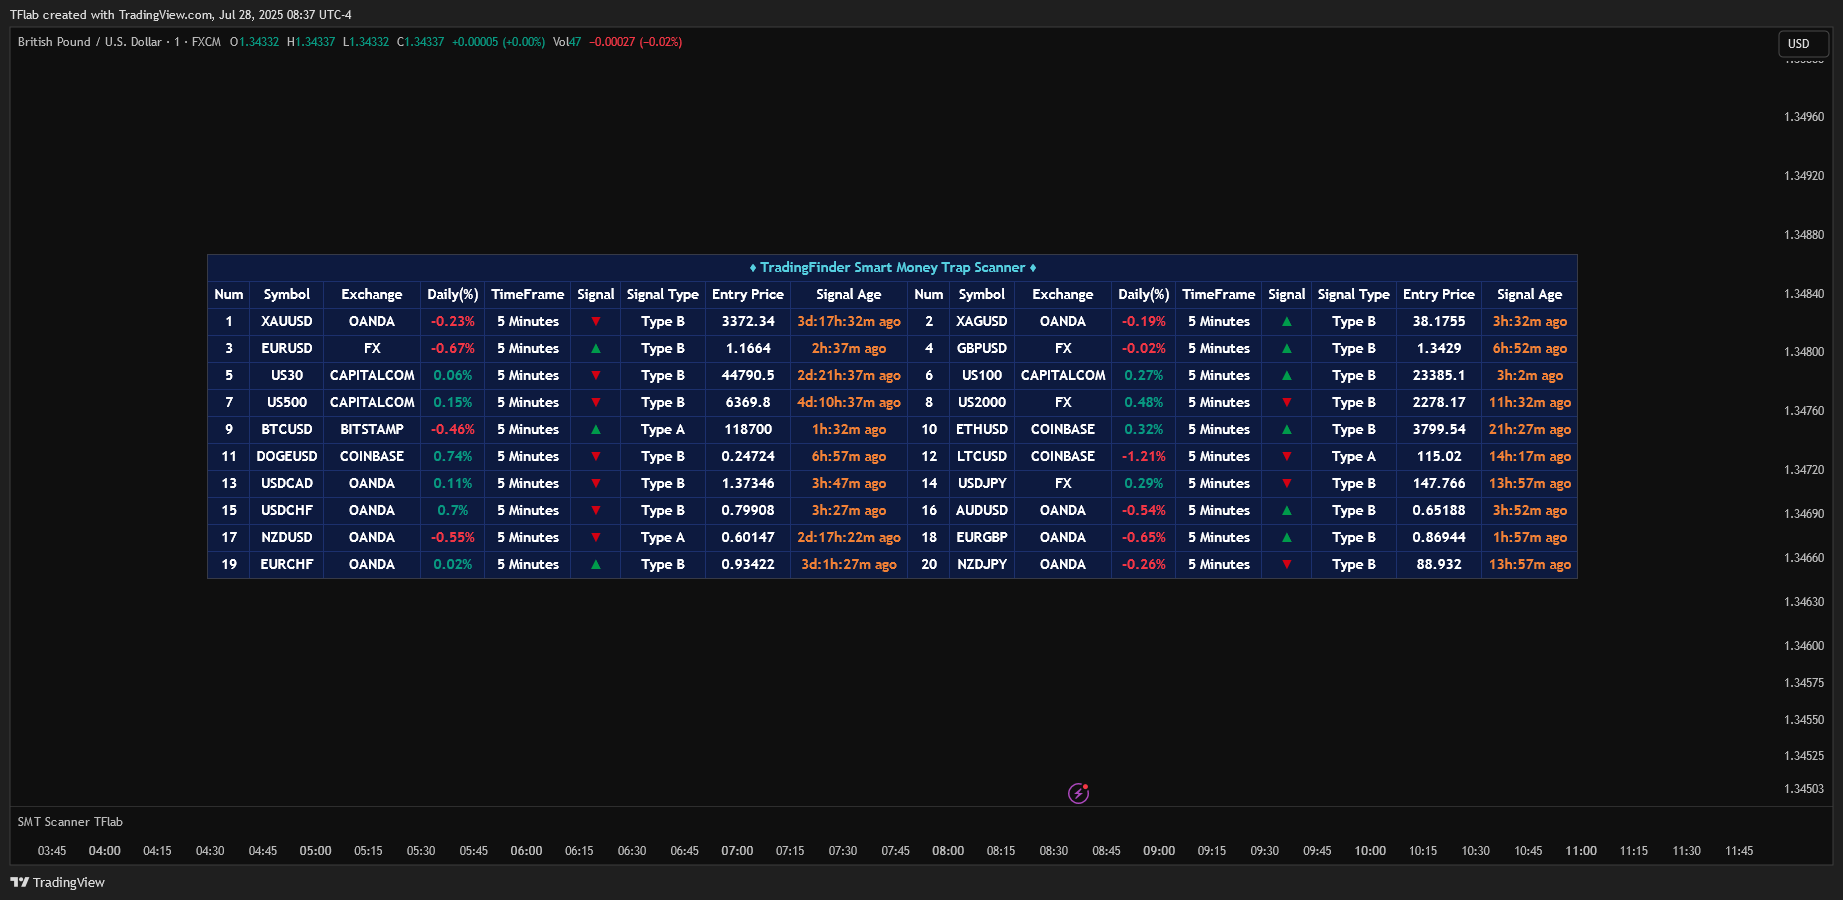Click the red down signal arrow for LTCUSD
This screenshot has width=1843, height=900.
[x=1287, y=456]
